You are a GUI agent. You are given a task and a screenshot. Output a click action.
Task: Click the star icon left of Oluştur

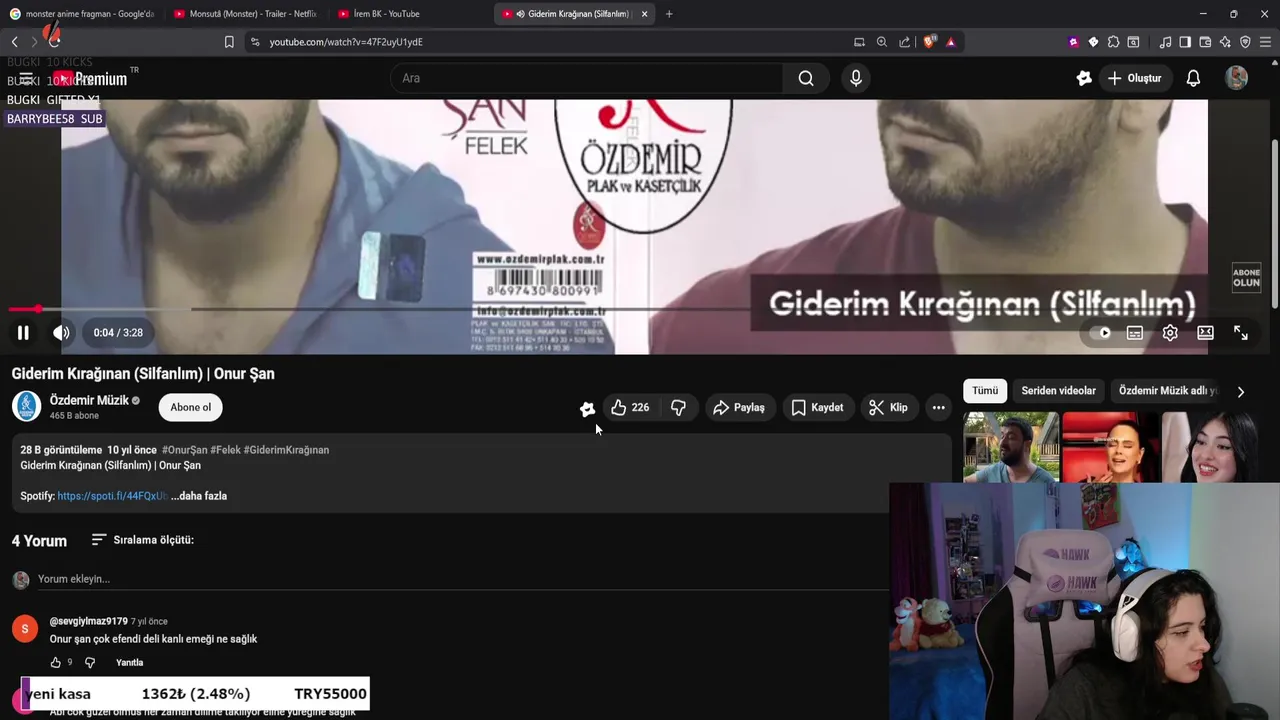[x=1084, y=78]
